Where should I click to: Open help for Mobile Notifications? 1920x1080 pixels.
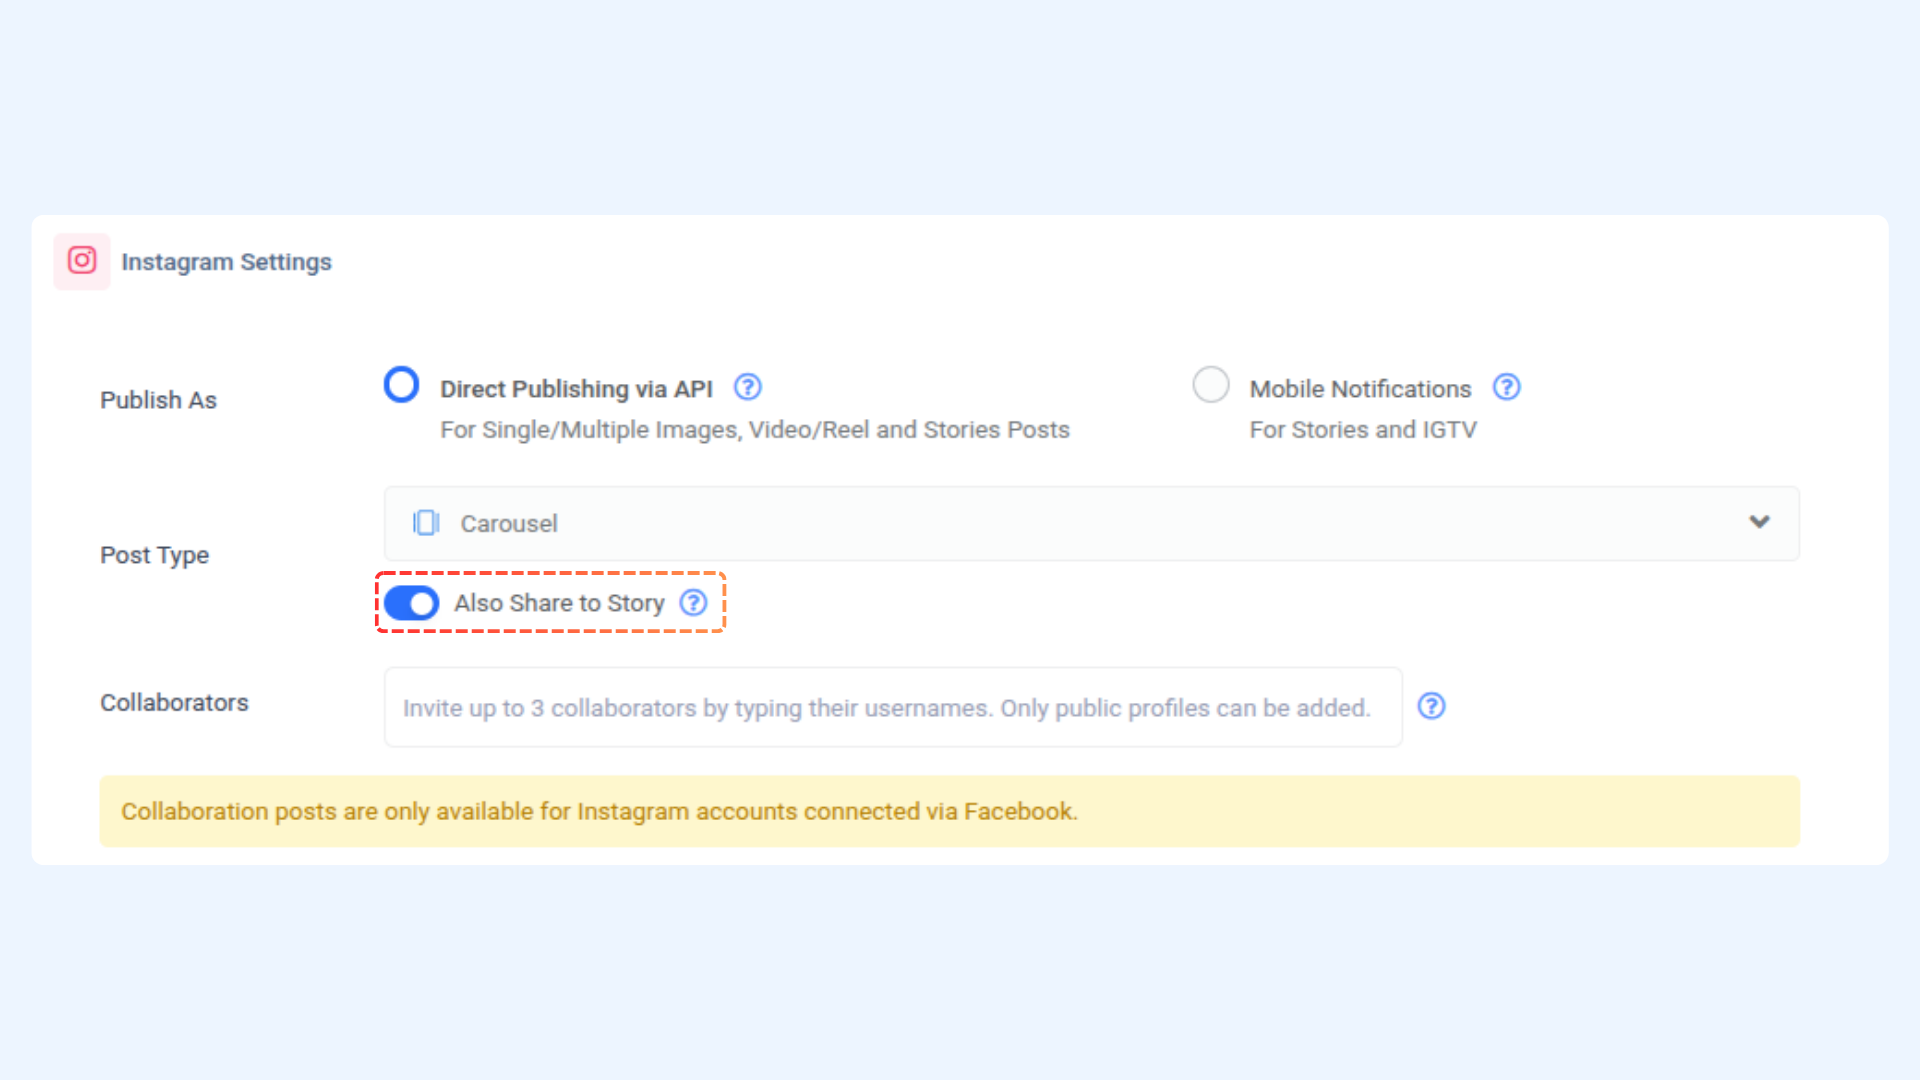tap(1506, 387)
